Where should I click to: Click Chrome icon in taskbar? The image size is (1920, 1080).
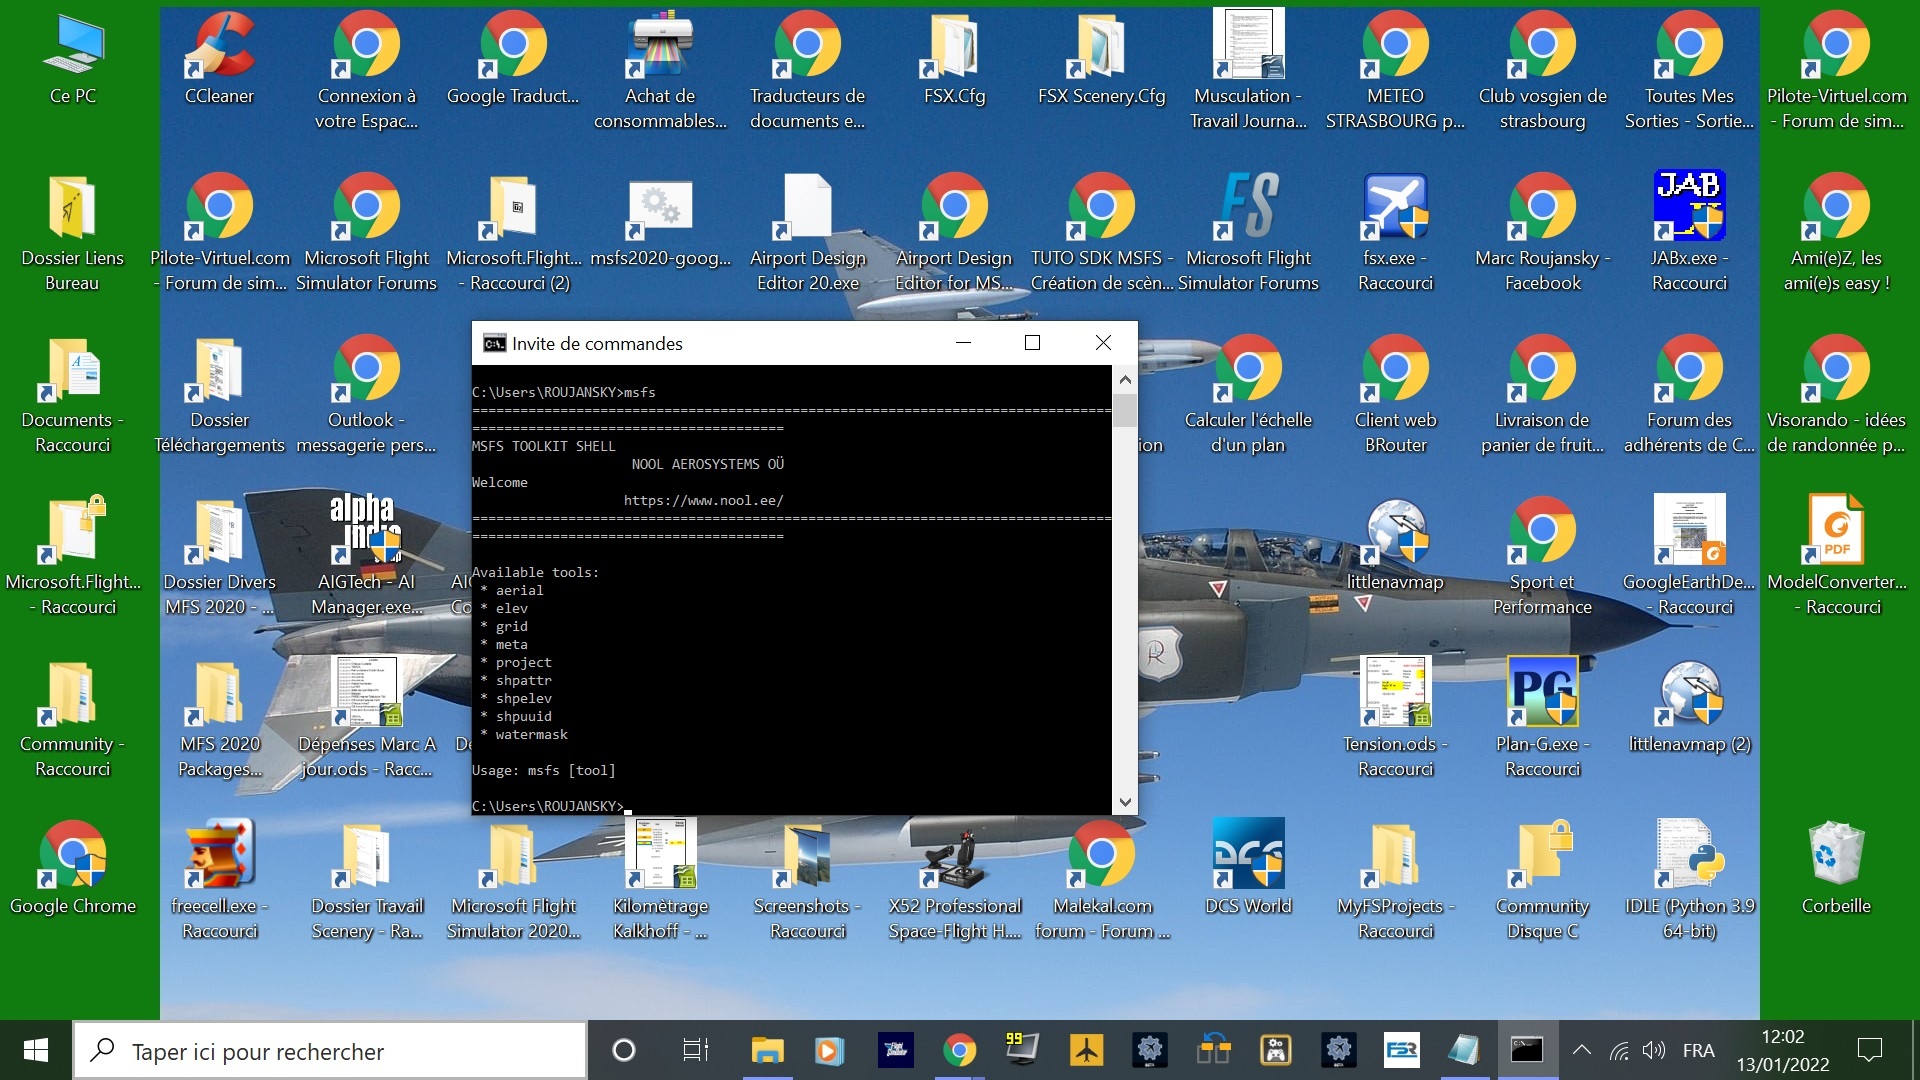(x=959, y=1050)
